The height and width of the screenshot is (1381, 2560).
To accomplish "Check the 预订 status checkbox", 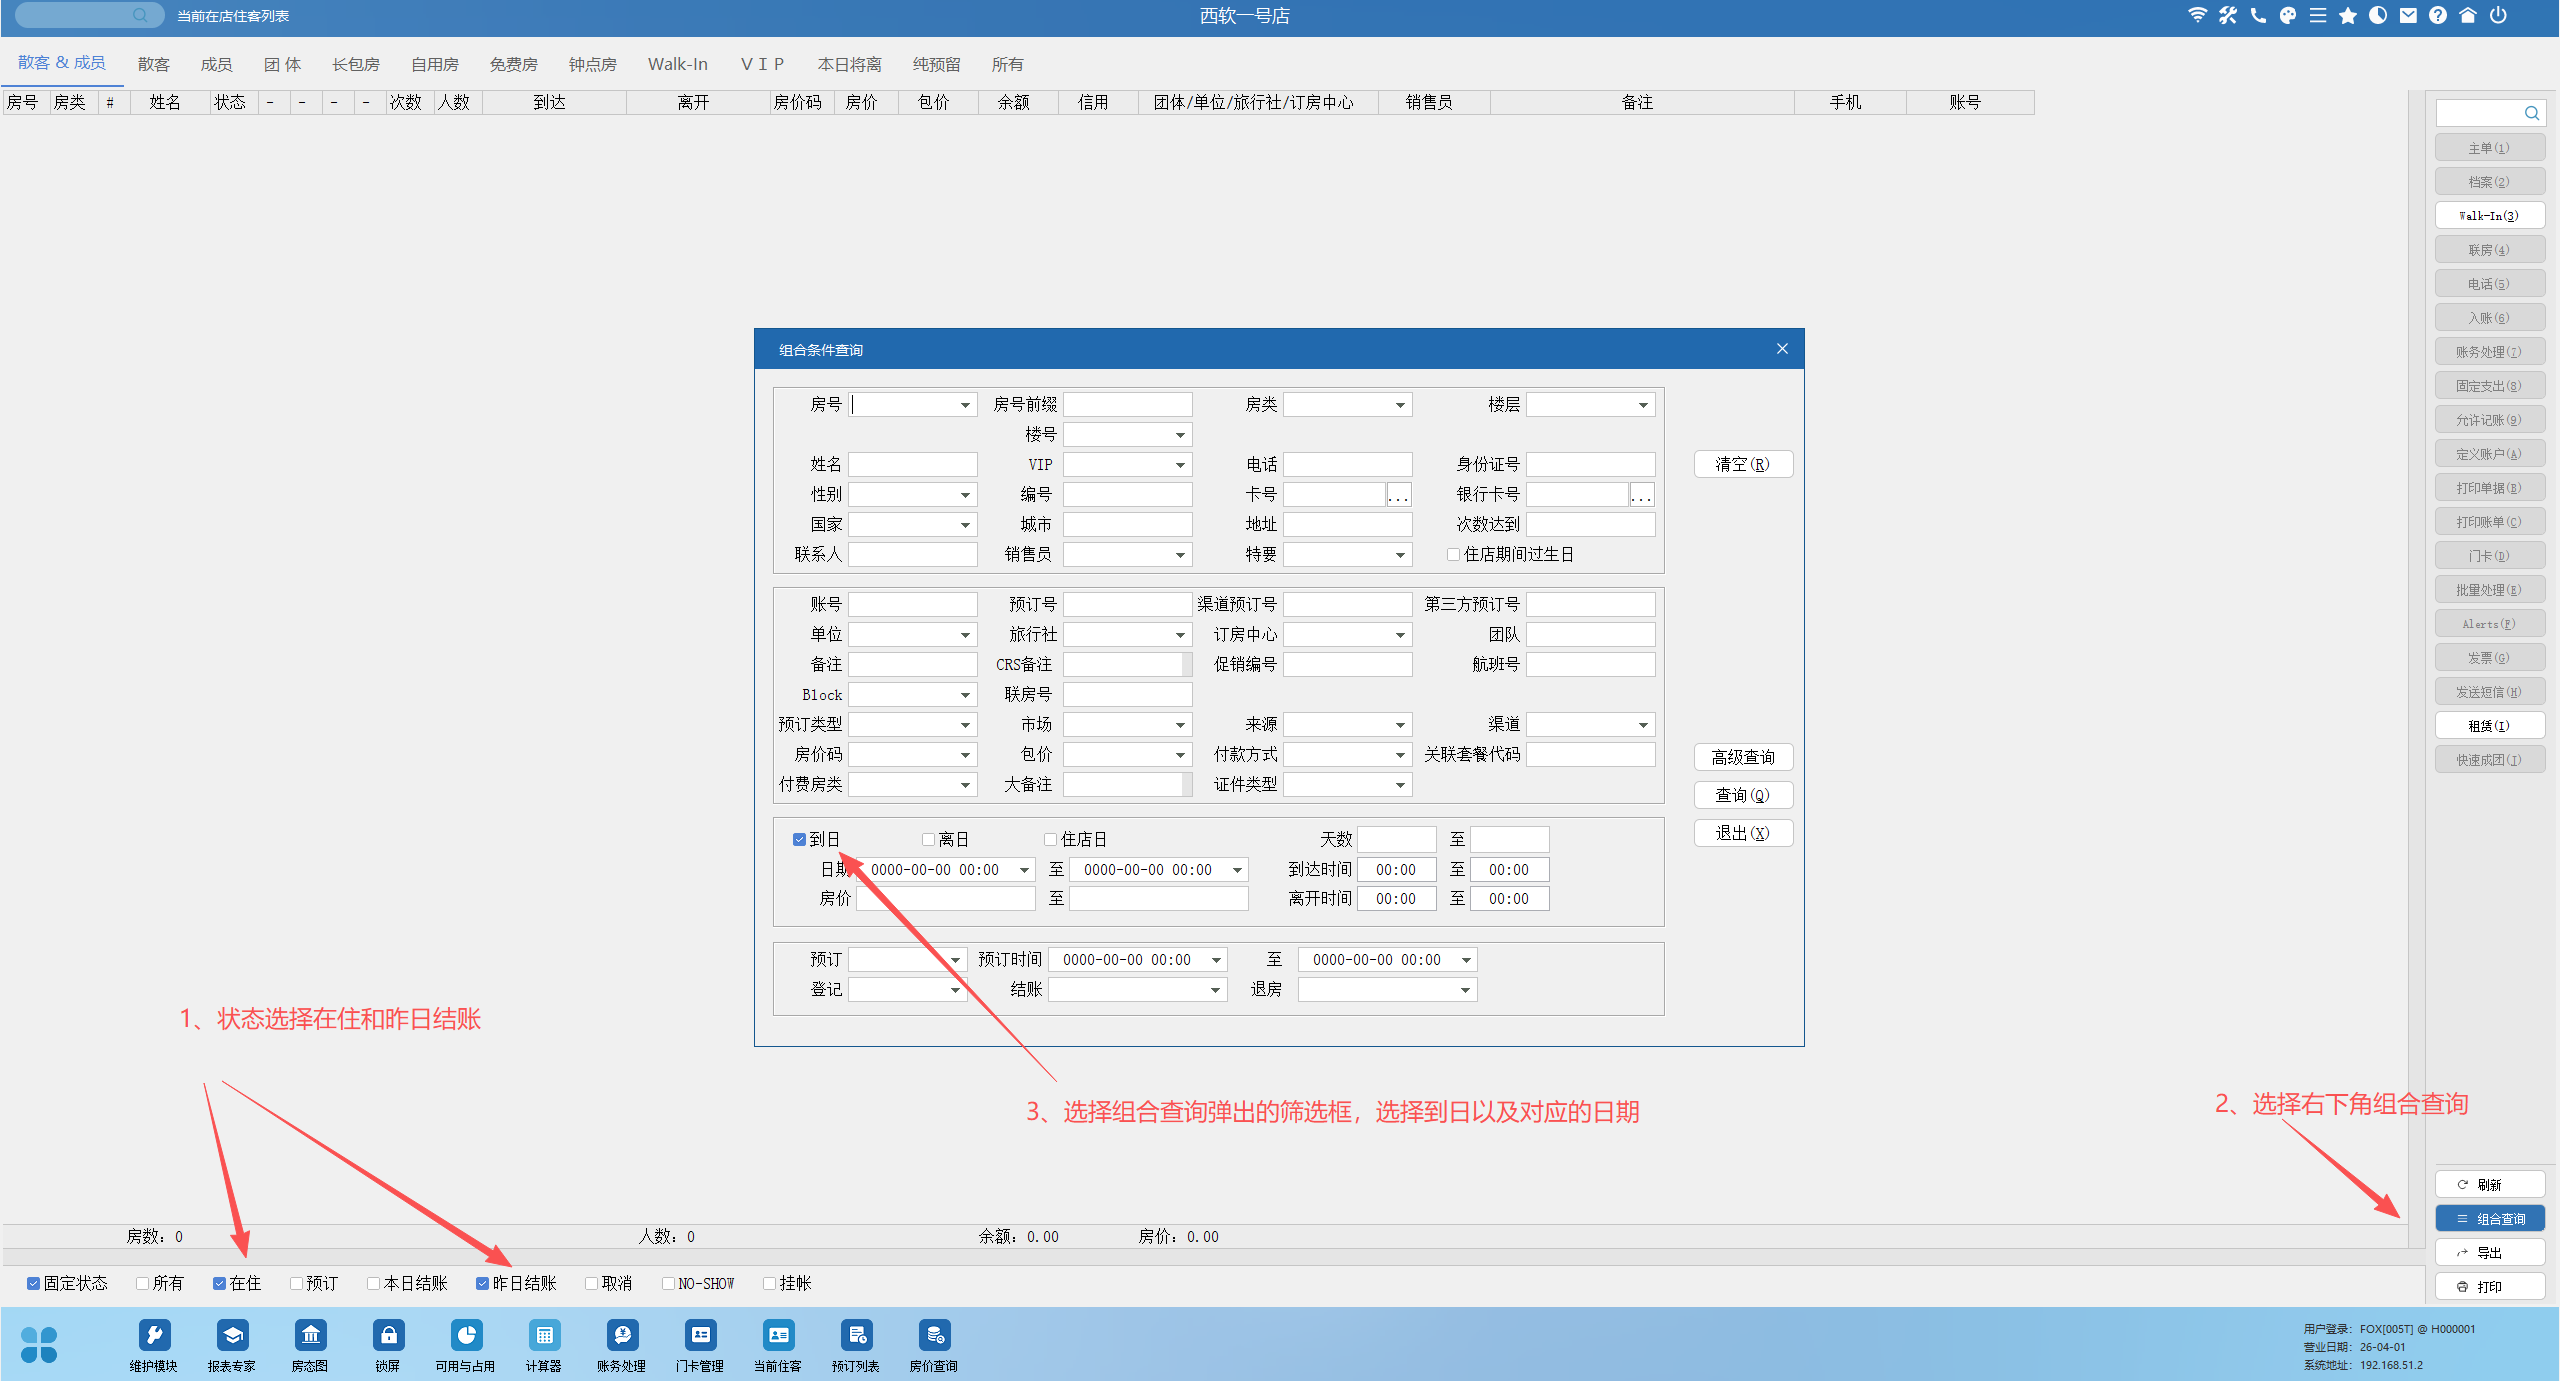I will pos(296,1283).
